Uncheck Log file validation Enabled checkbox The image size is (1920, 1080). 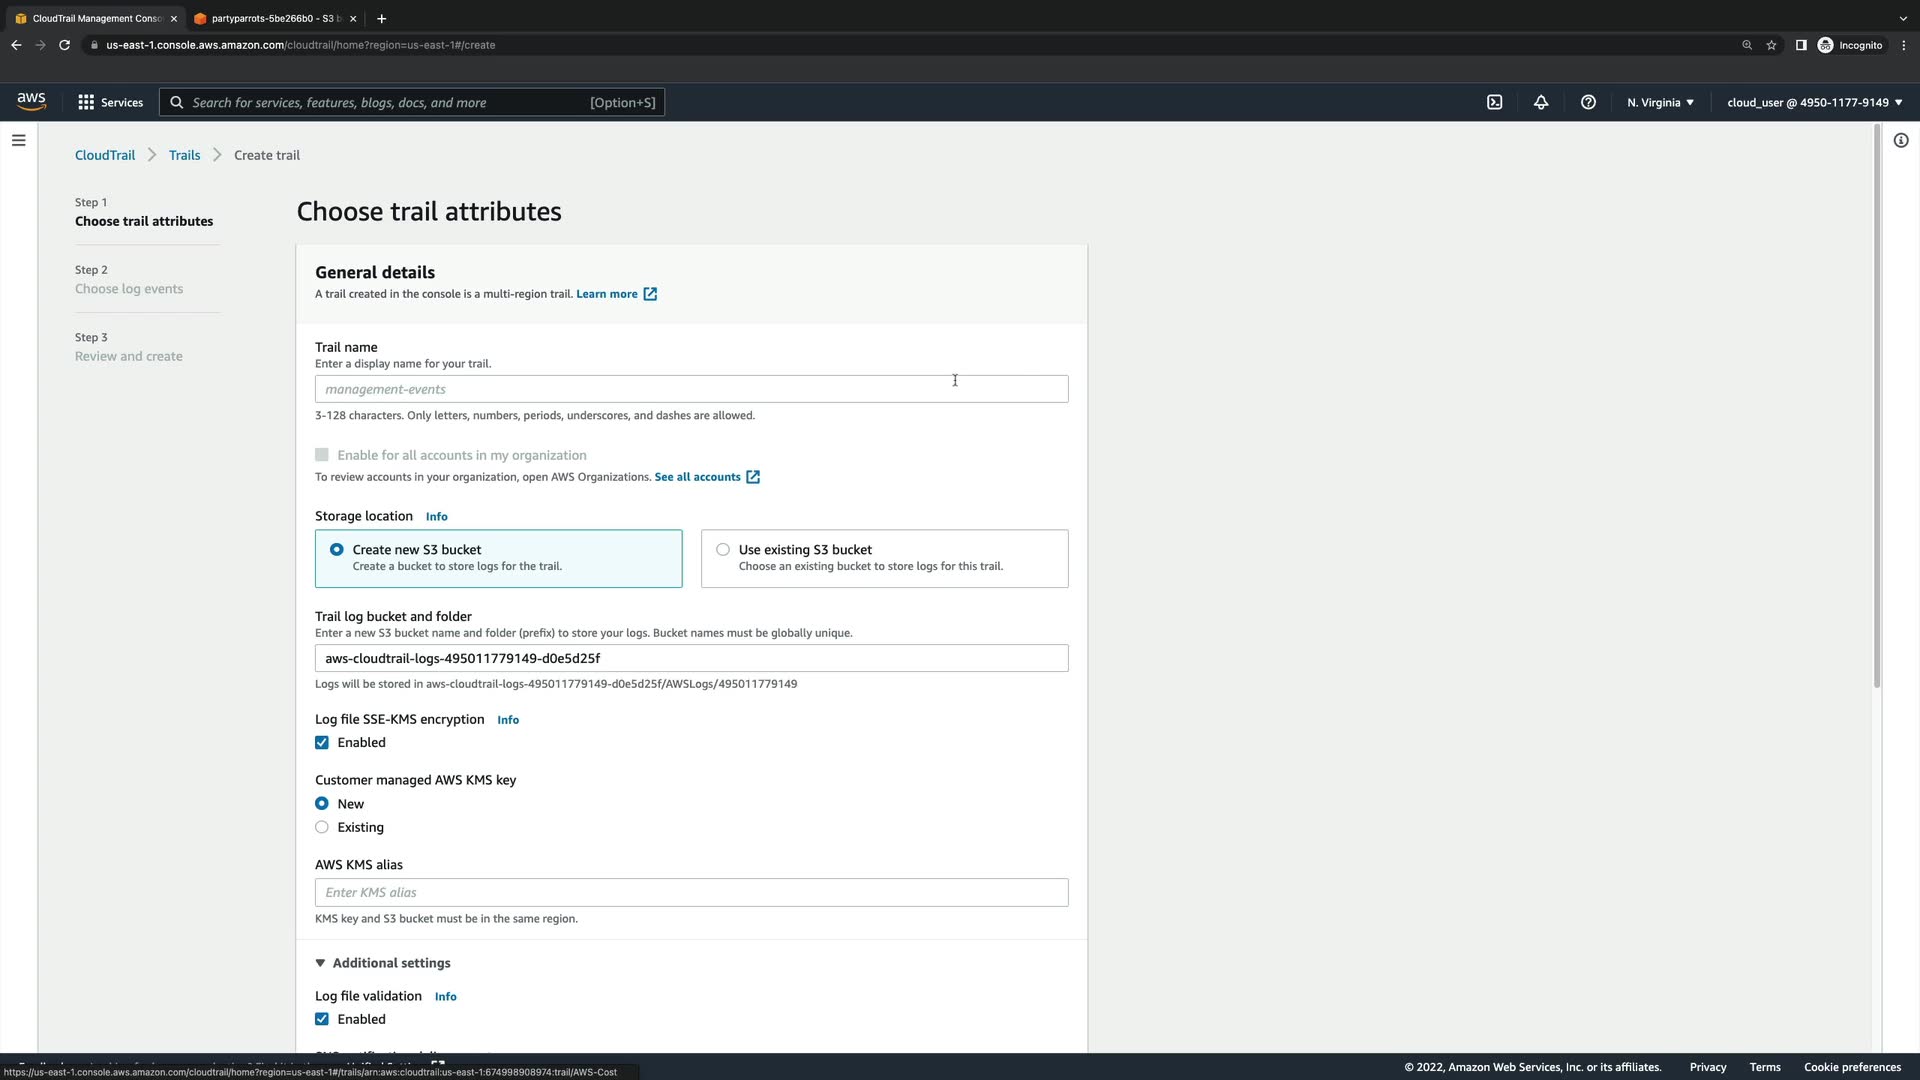click(322, 1019)
